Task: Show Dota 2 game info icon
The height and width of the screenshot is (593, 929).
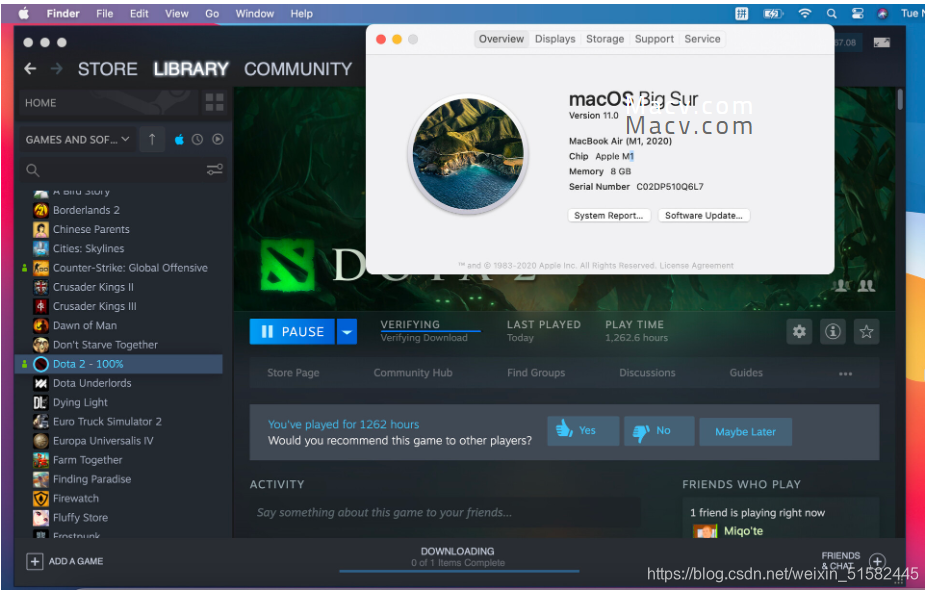Action: click(x=833, y=332)
